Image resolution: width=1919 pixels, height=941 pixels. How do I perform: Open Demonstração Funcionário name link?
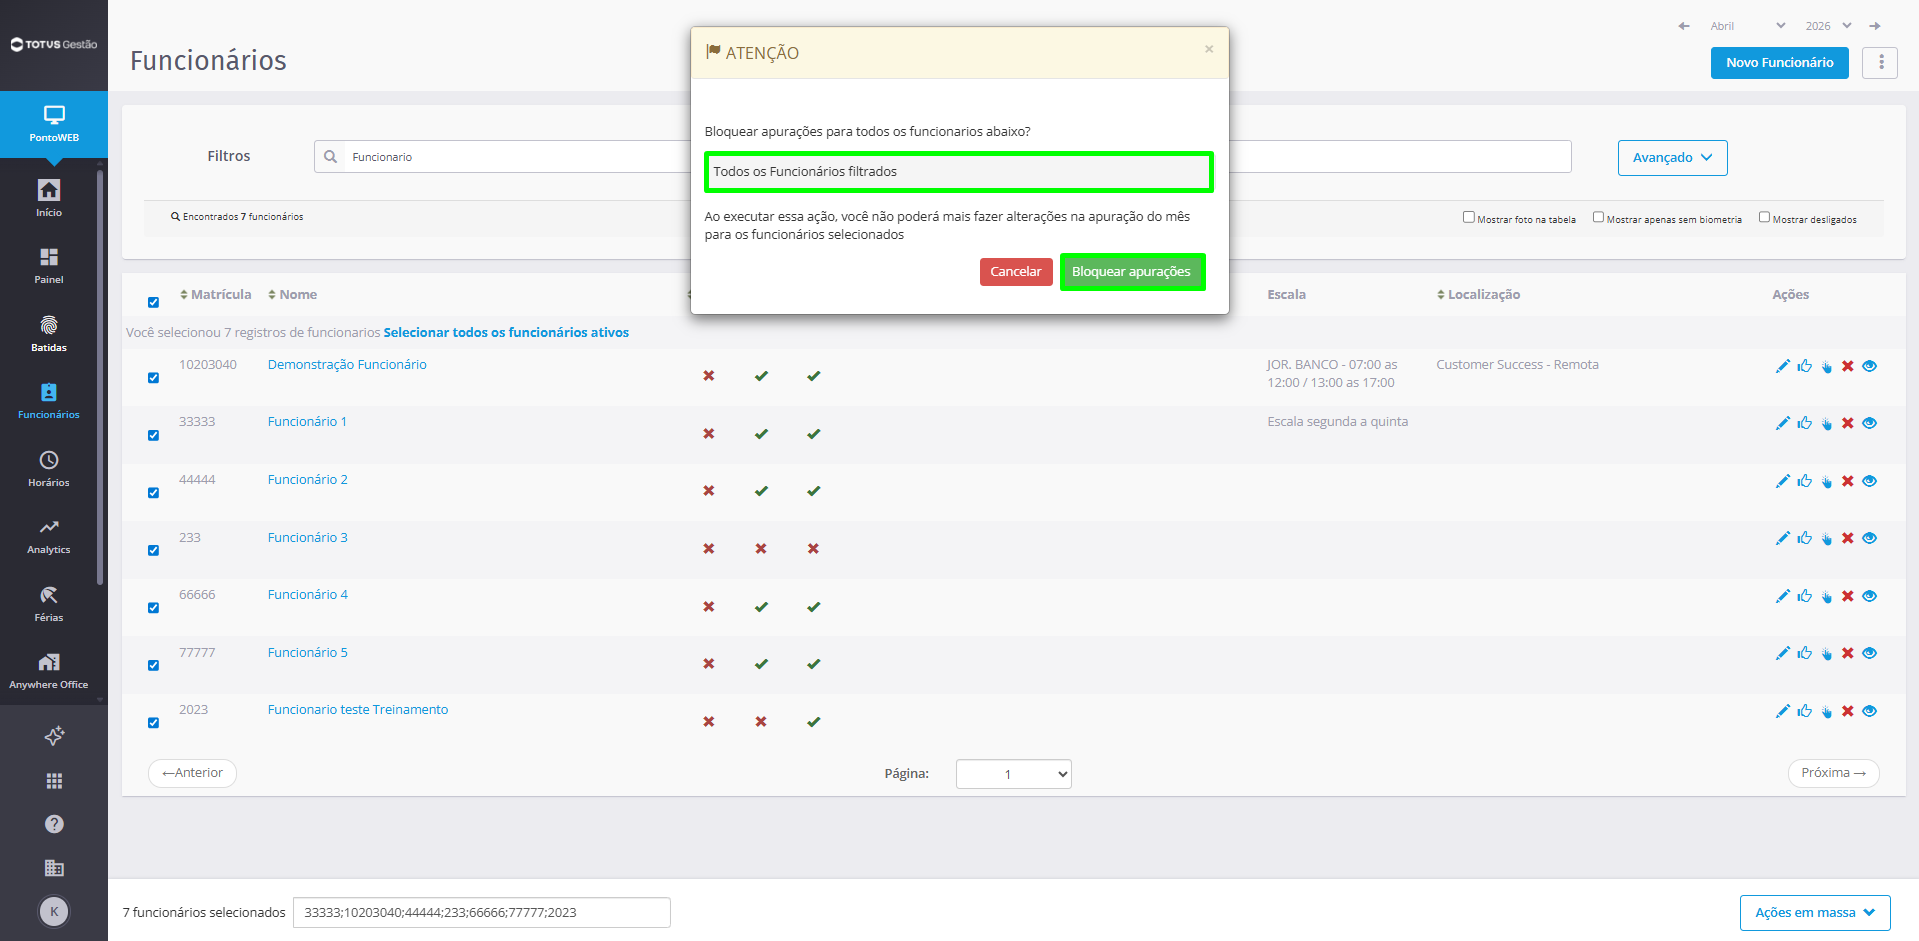(347, 365)
